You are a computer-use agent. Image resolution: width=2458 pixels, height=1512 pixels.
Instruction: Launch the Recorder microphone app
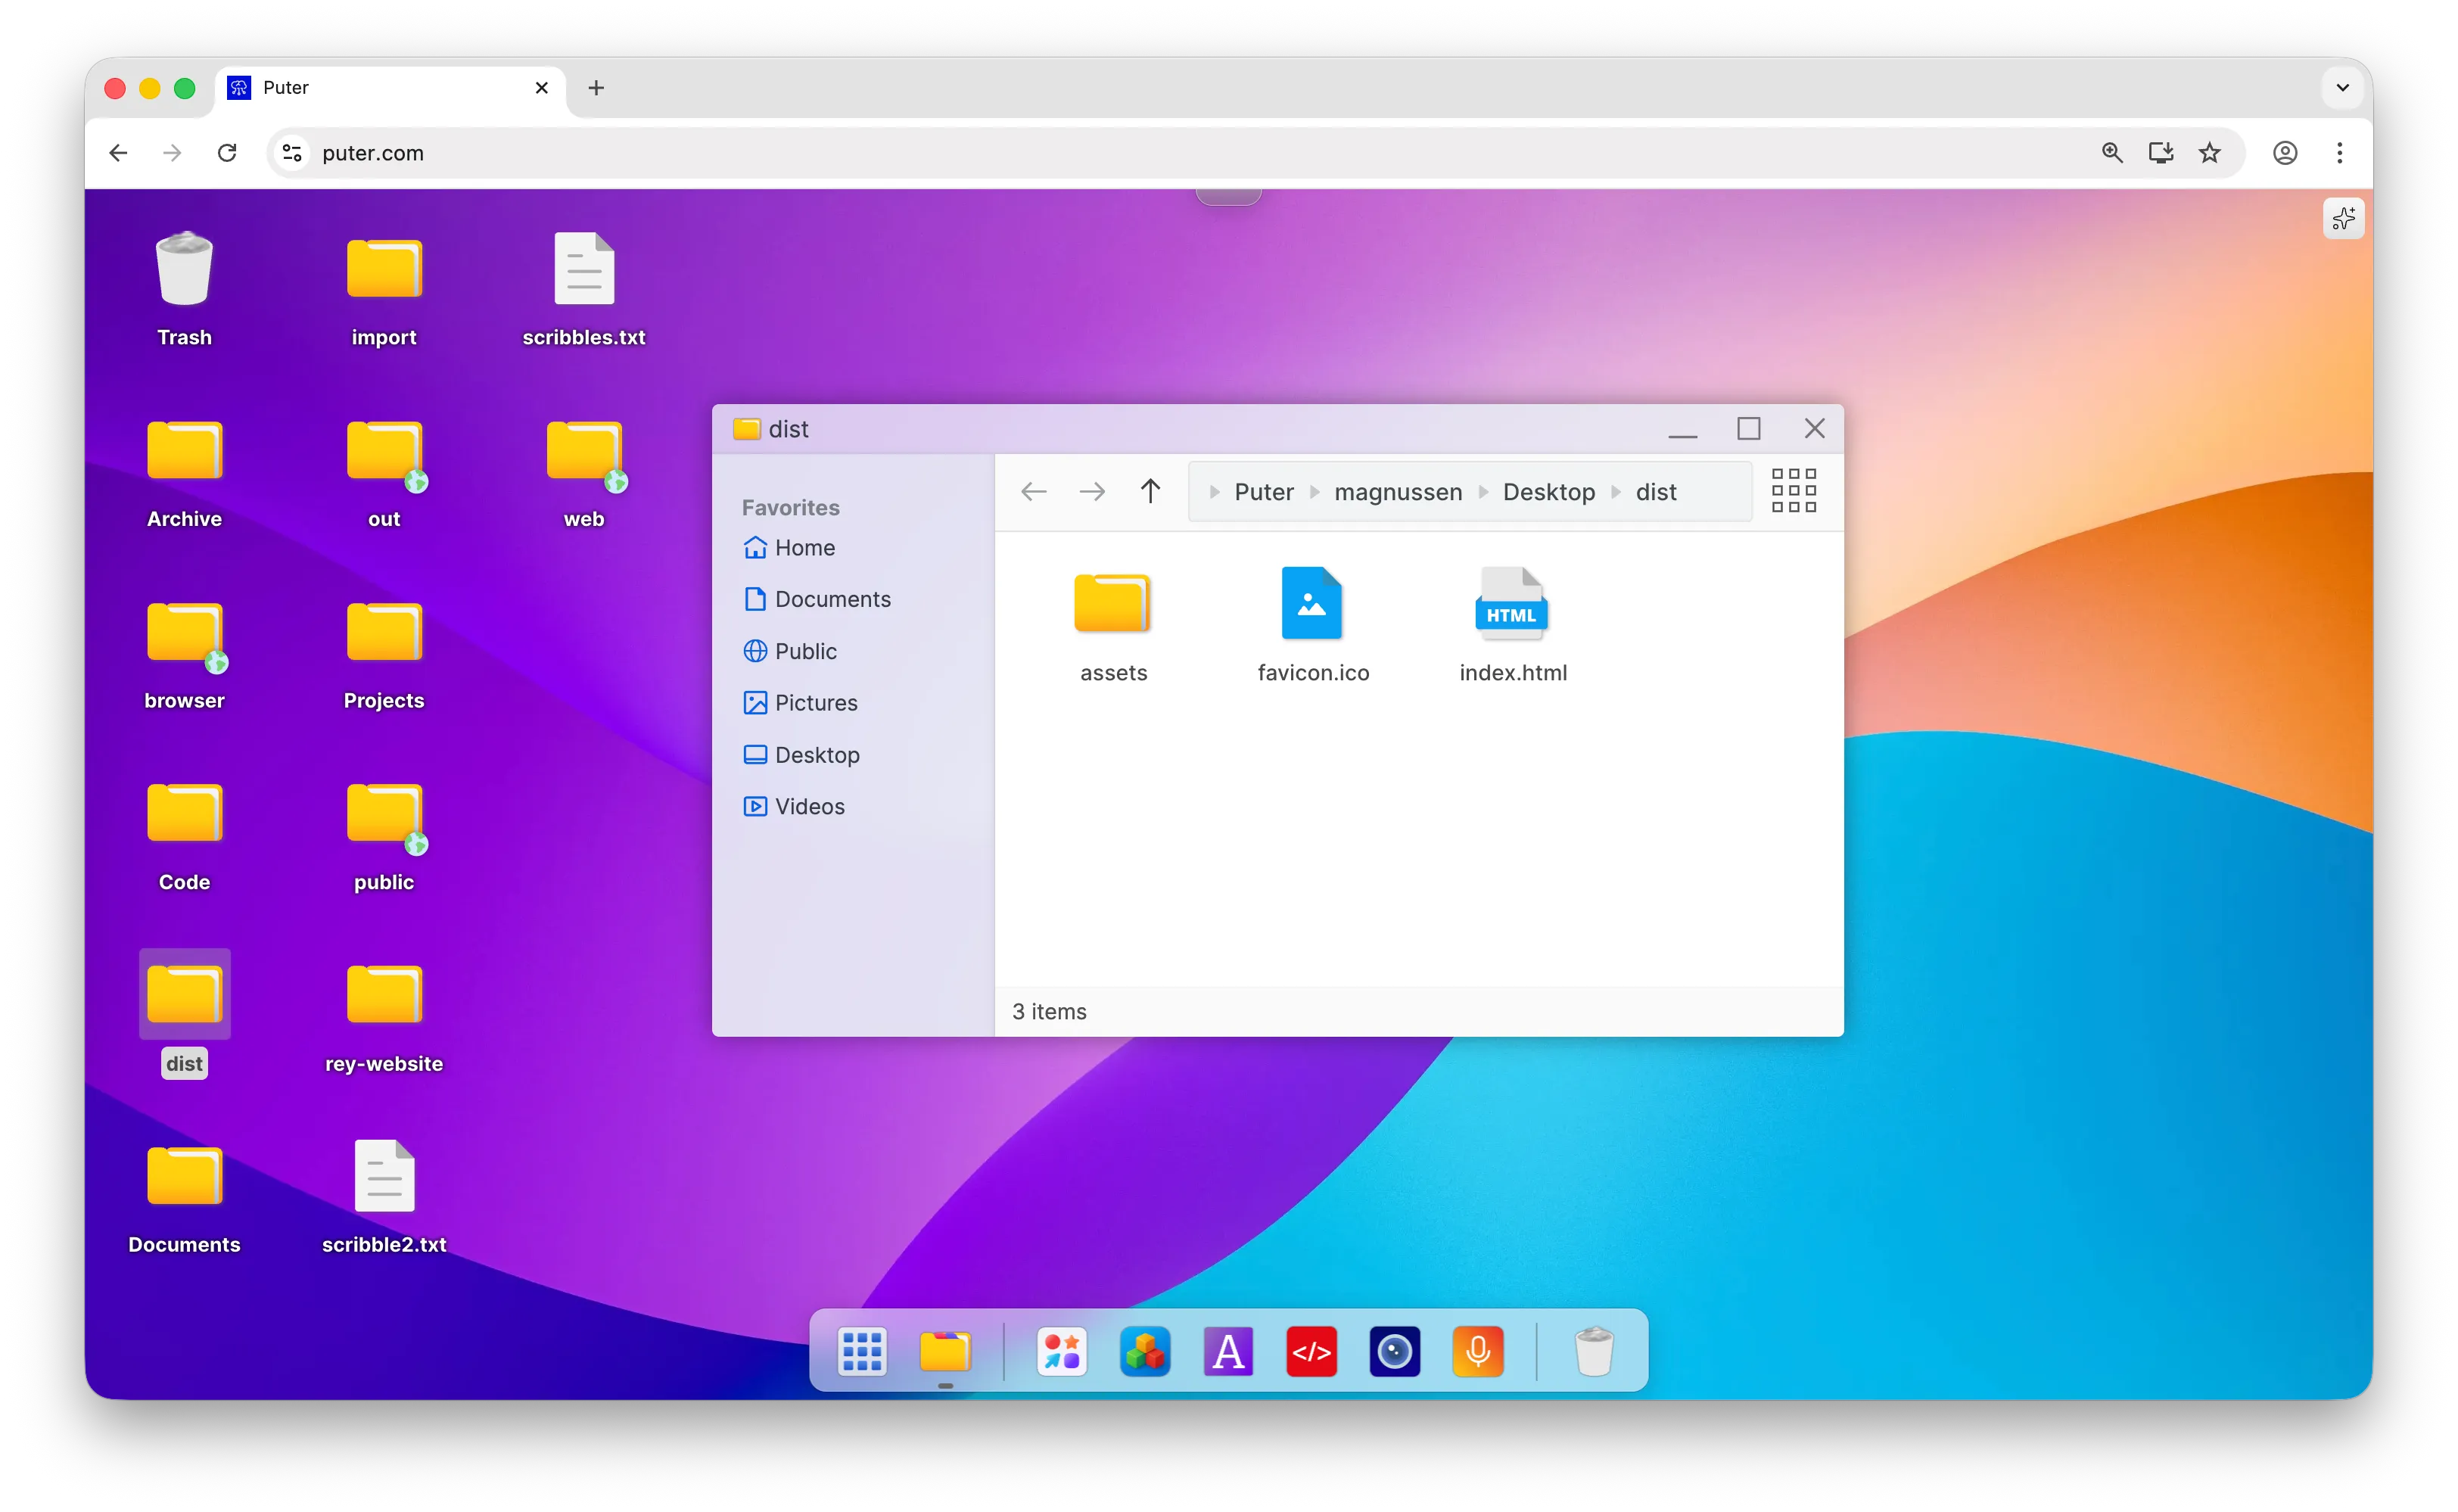click(1477, 1352)
